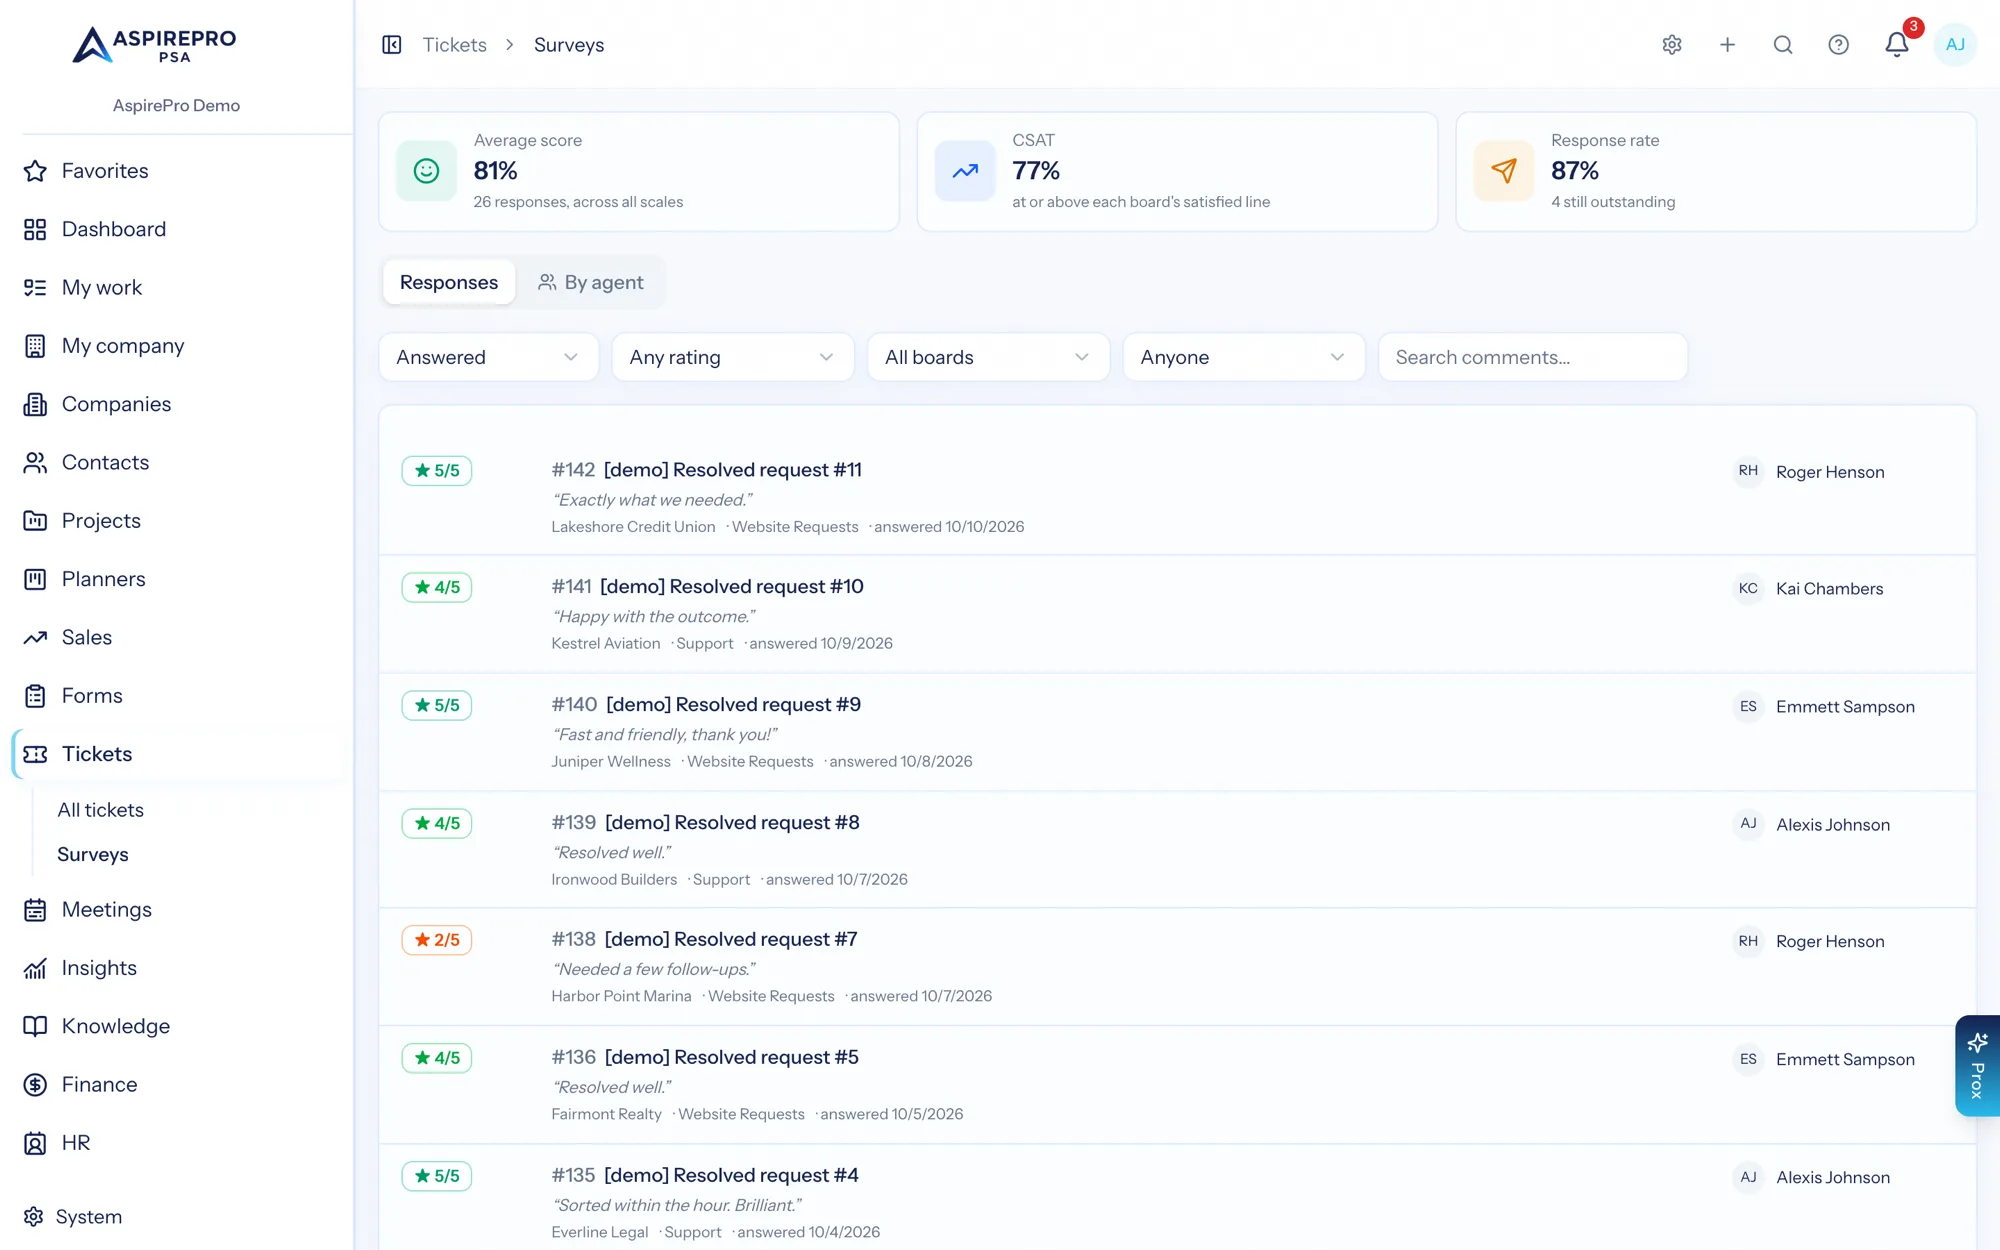Screen dimensions: 2000x1250
Task: Click Surveys in the breadcrumb
Action: 569,45
